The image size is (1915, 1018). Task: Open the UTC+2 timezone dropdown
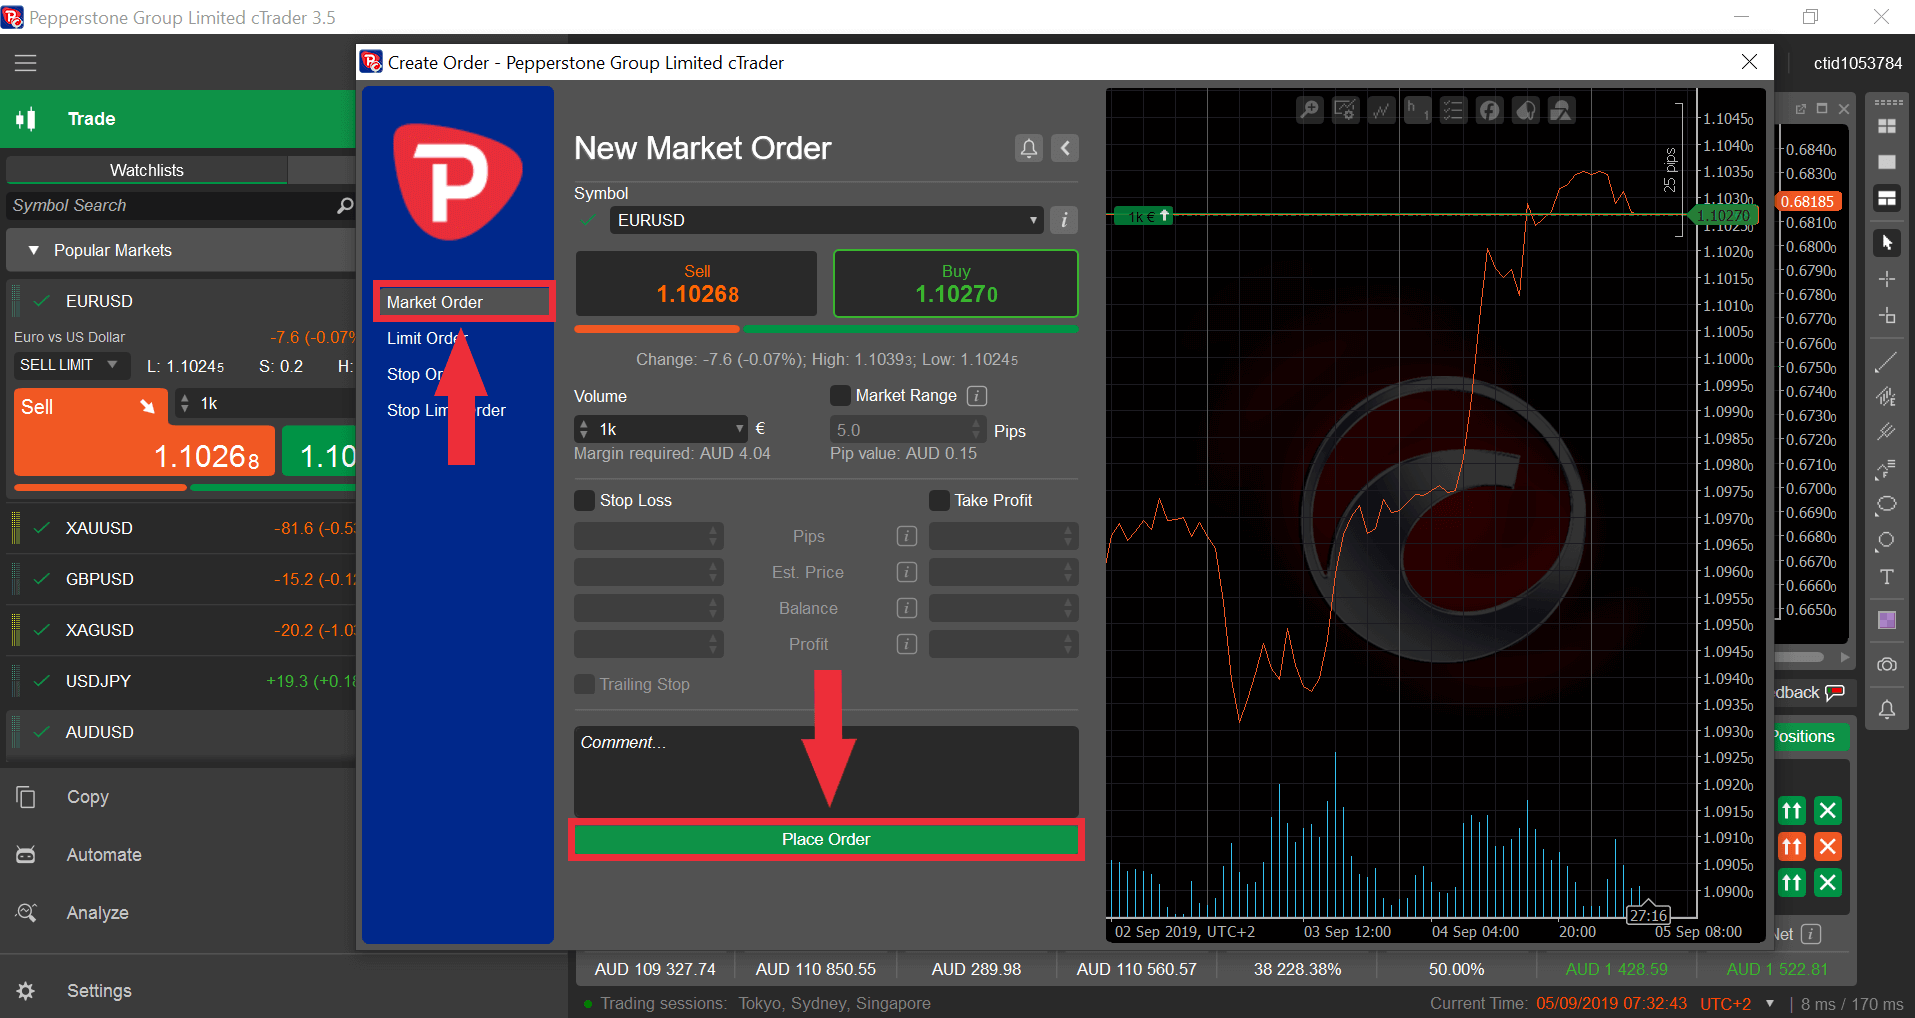click(1770, 1003)
